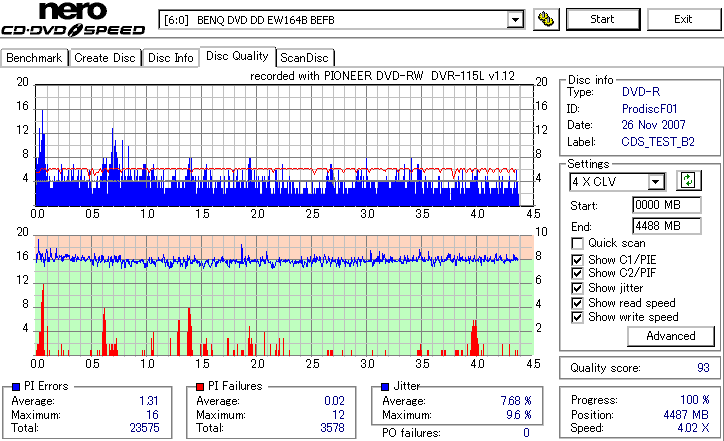
Task: Click the End position field 4488 MB
Action: click(x=666, y=226)
